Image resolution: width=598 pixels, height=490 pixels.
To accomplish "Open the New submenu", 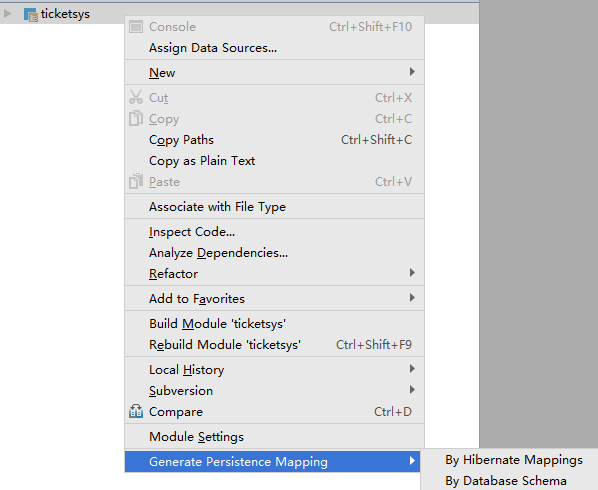I will 274,72.
